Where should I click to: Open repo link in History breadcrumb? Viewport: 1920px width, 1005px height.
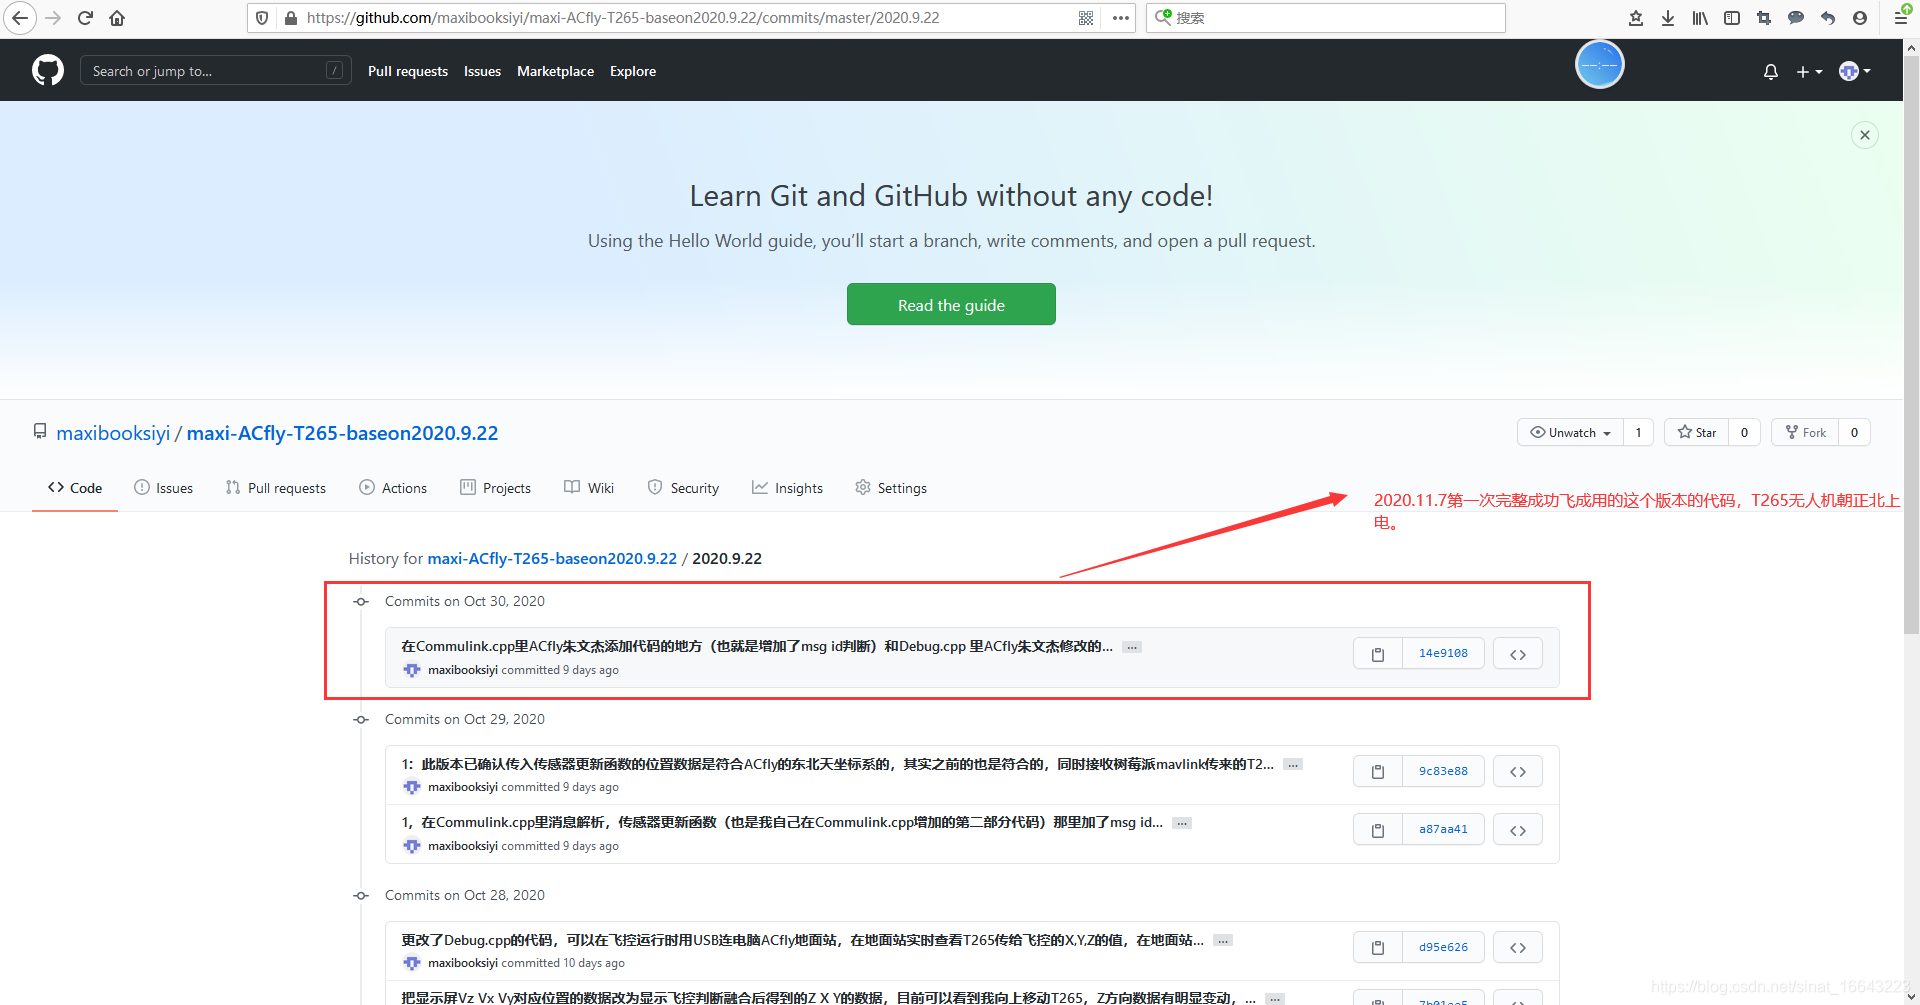coord(552,558)
